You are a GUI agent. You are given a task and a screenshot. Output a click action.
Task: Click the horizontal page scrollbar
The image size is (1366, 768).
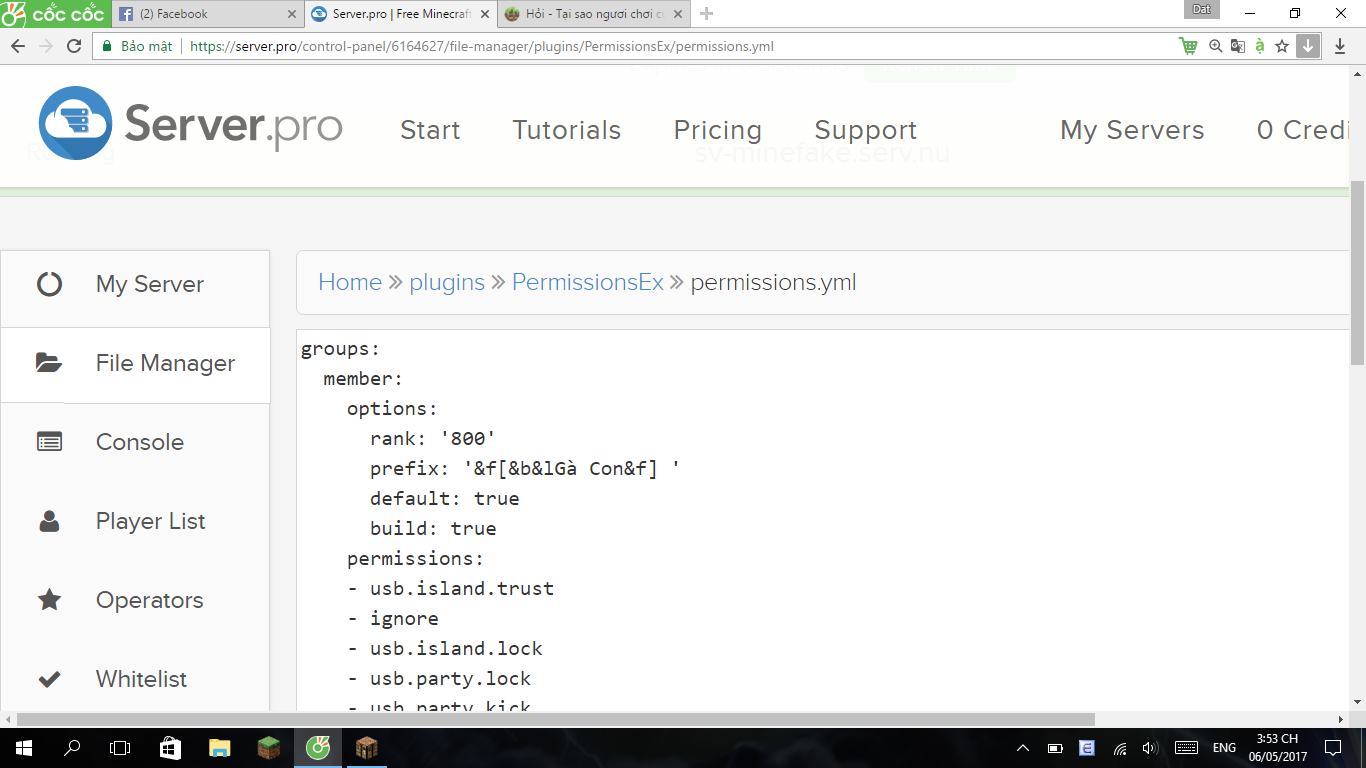[x=556, y=719]
